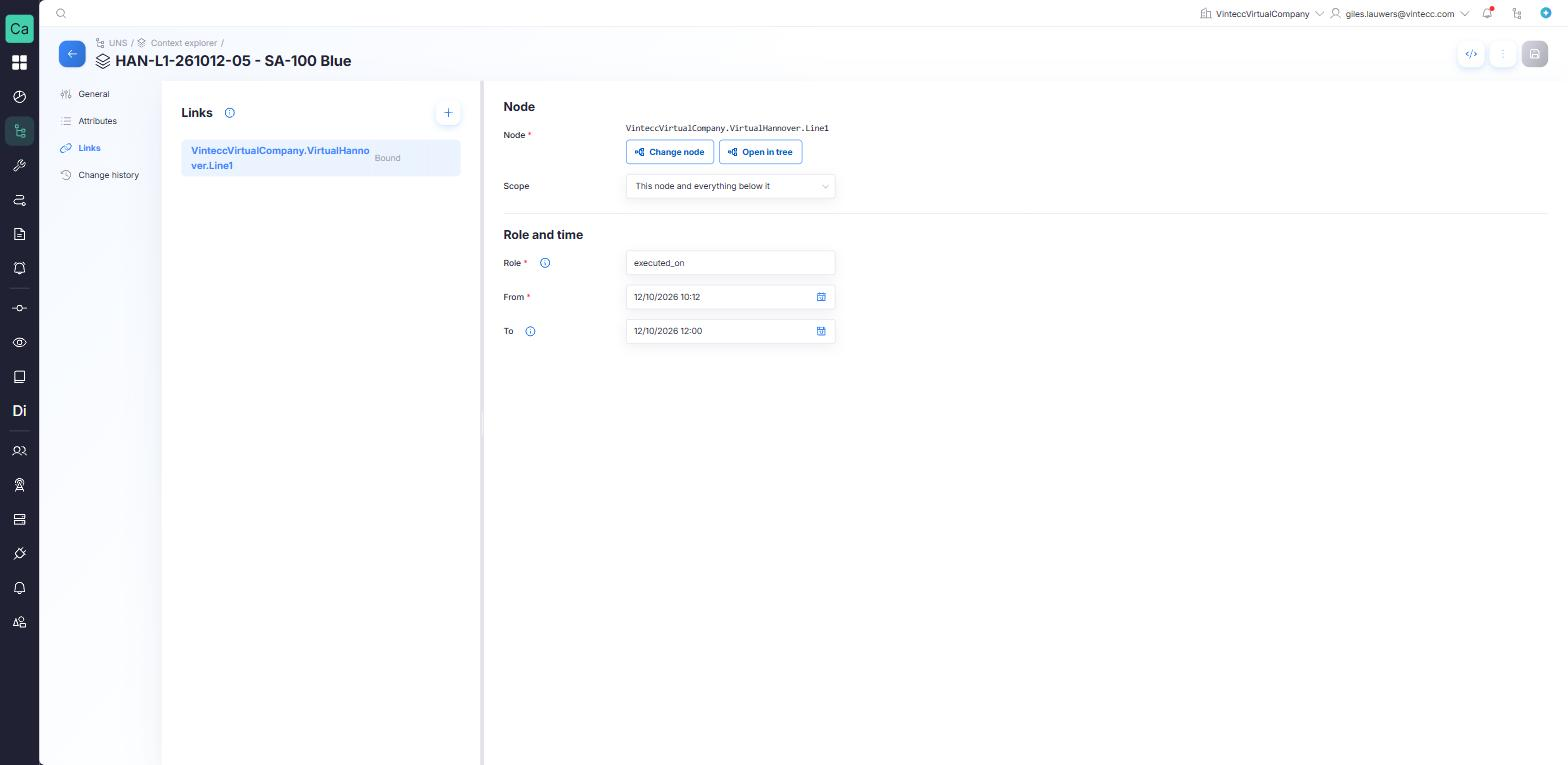The width and height of the screenshot is (1568, 765).
Task: Expand the Scope dropdown
Action: [730, 186]
